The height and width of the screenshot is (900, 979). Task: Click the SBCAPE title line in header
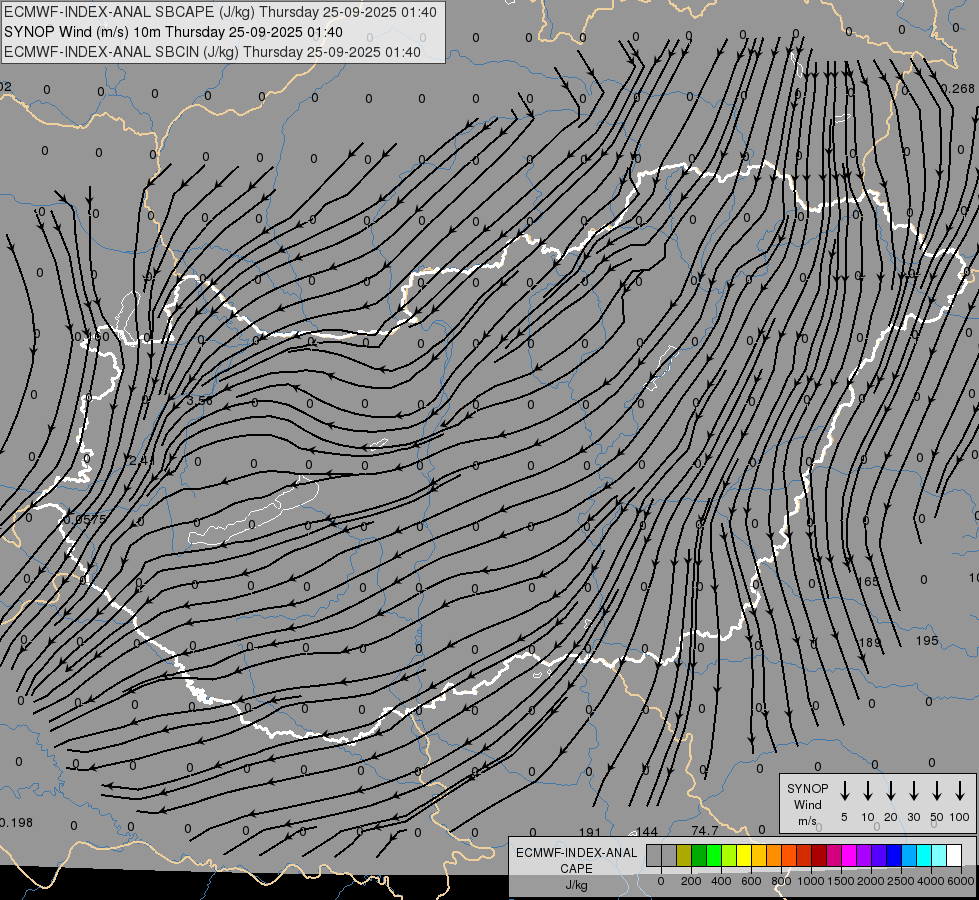tap(220, 12)
